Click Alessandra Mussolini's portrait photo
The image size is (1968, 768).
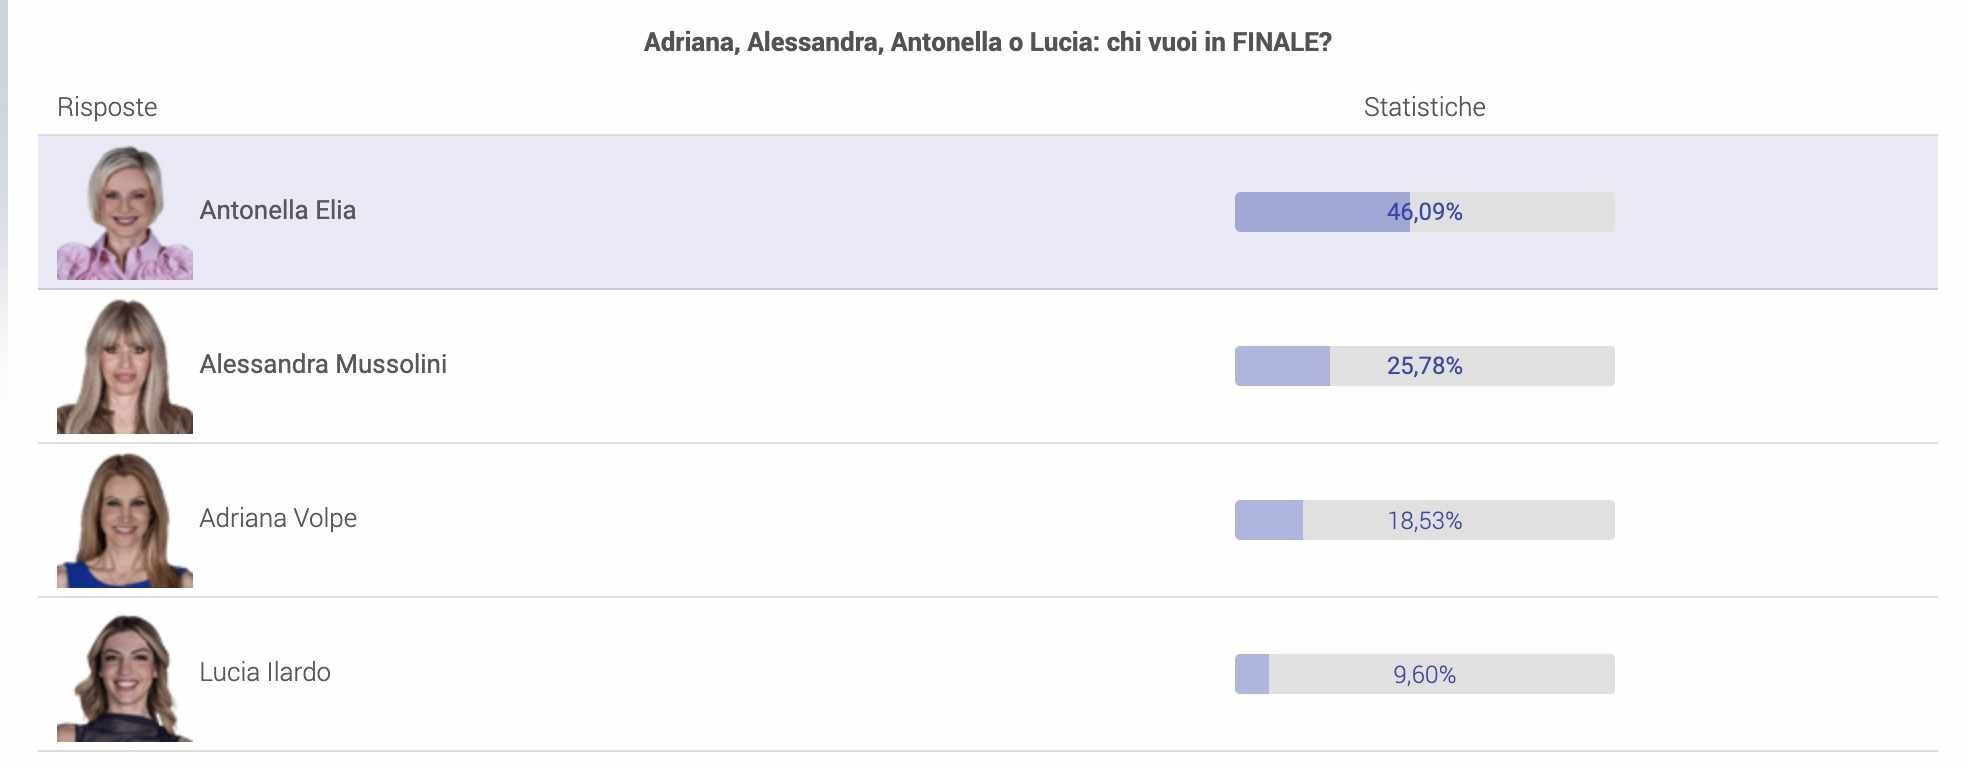coord(125,367)
